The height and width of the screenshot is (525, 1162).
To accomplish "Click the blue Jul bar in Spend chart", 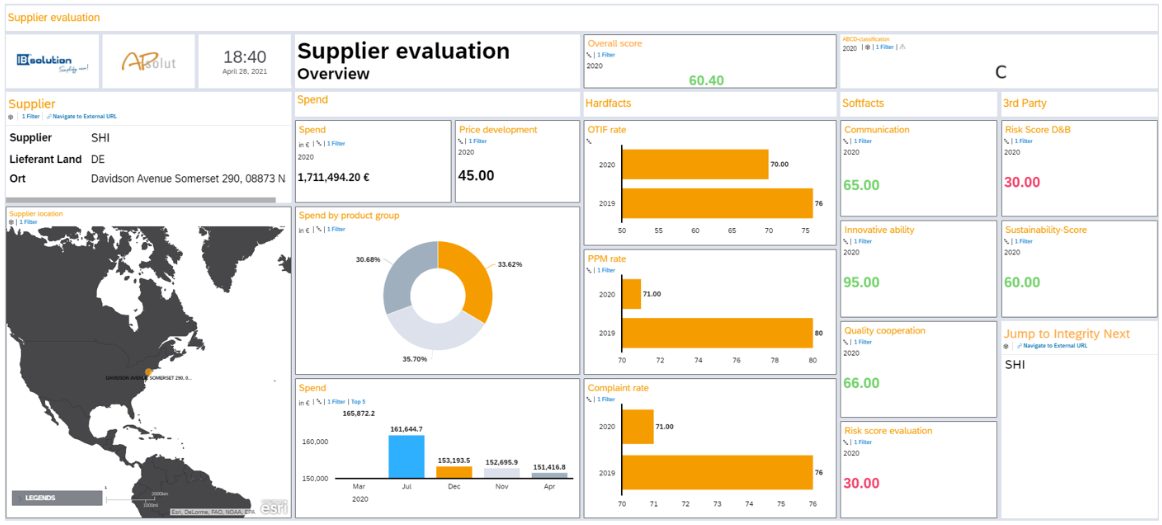I will pyautogui.click(x=406, y=455).
